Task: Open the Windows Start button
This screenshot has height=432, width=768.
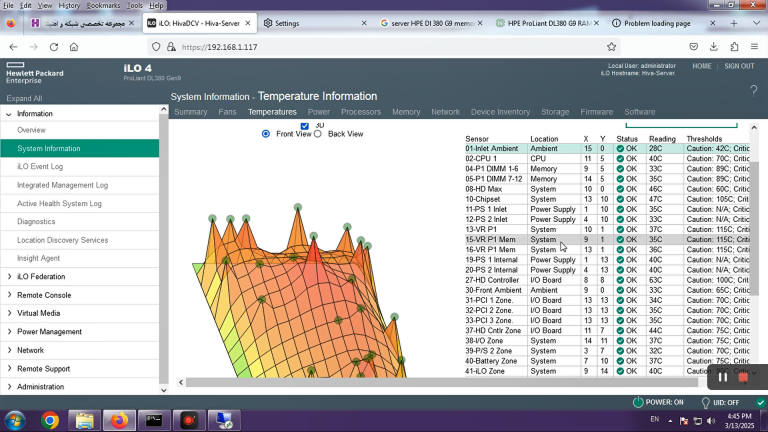Action: tap(15, 421)
